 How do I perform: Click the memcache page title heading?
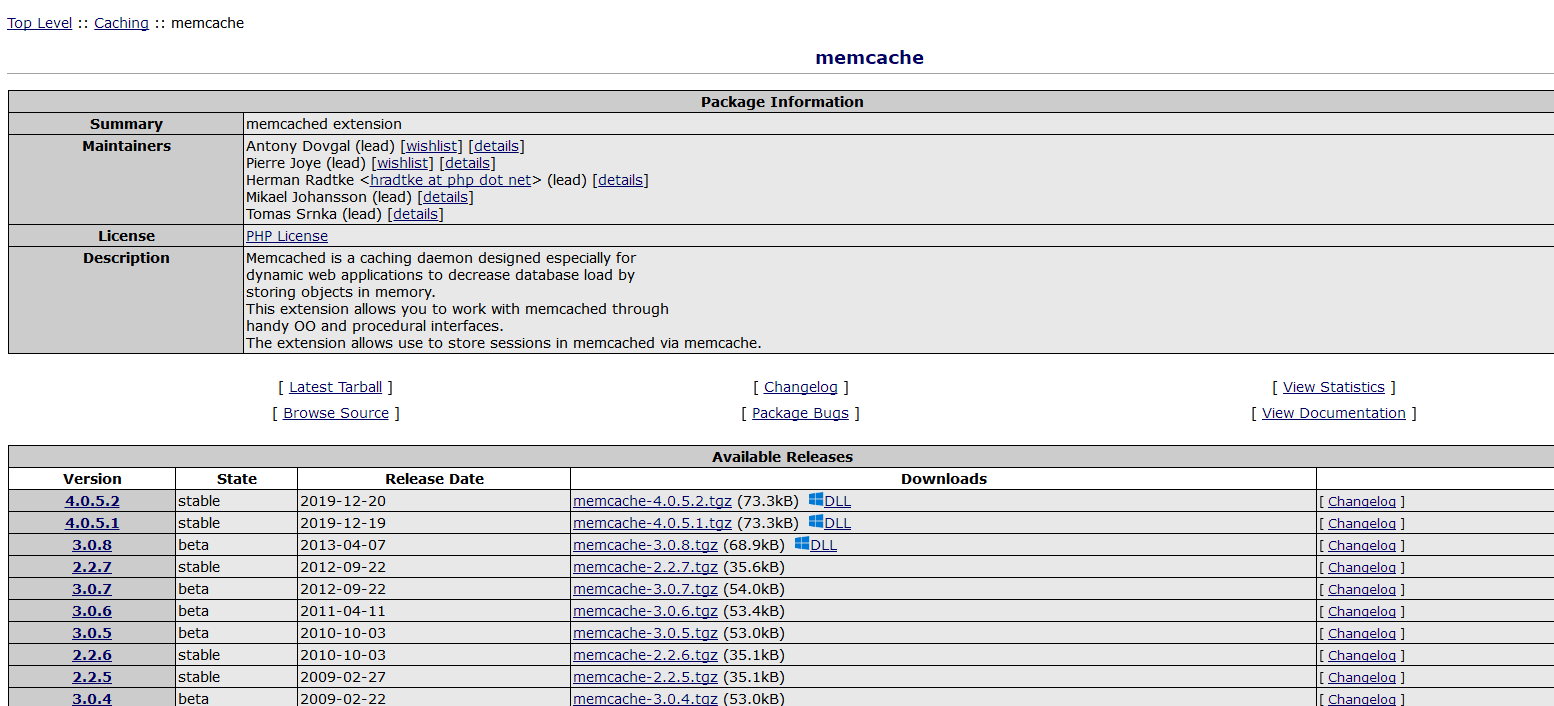point(869,57)
